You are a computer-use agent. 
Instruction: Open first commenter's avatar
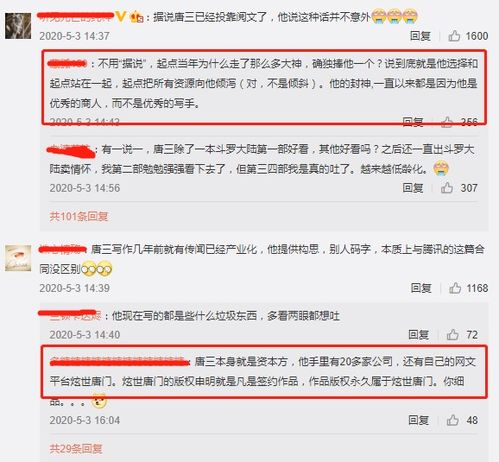coord(18,26)
